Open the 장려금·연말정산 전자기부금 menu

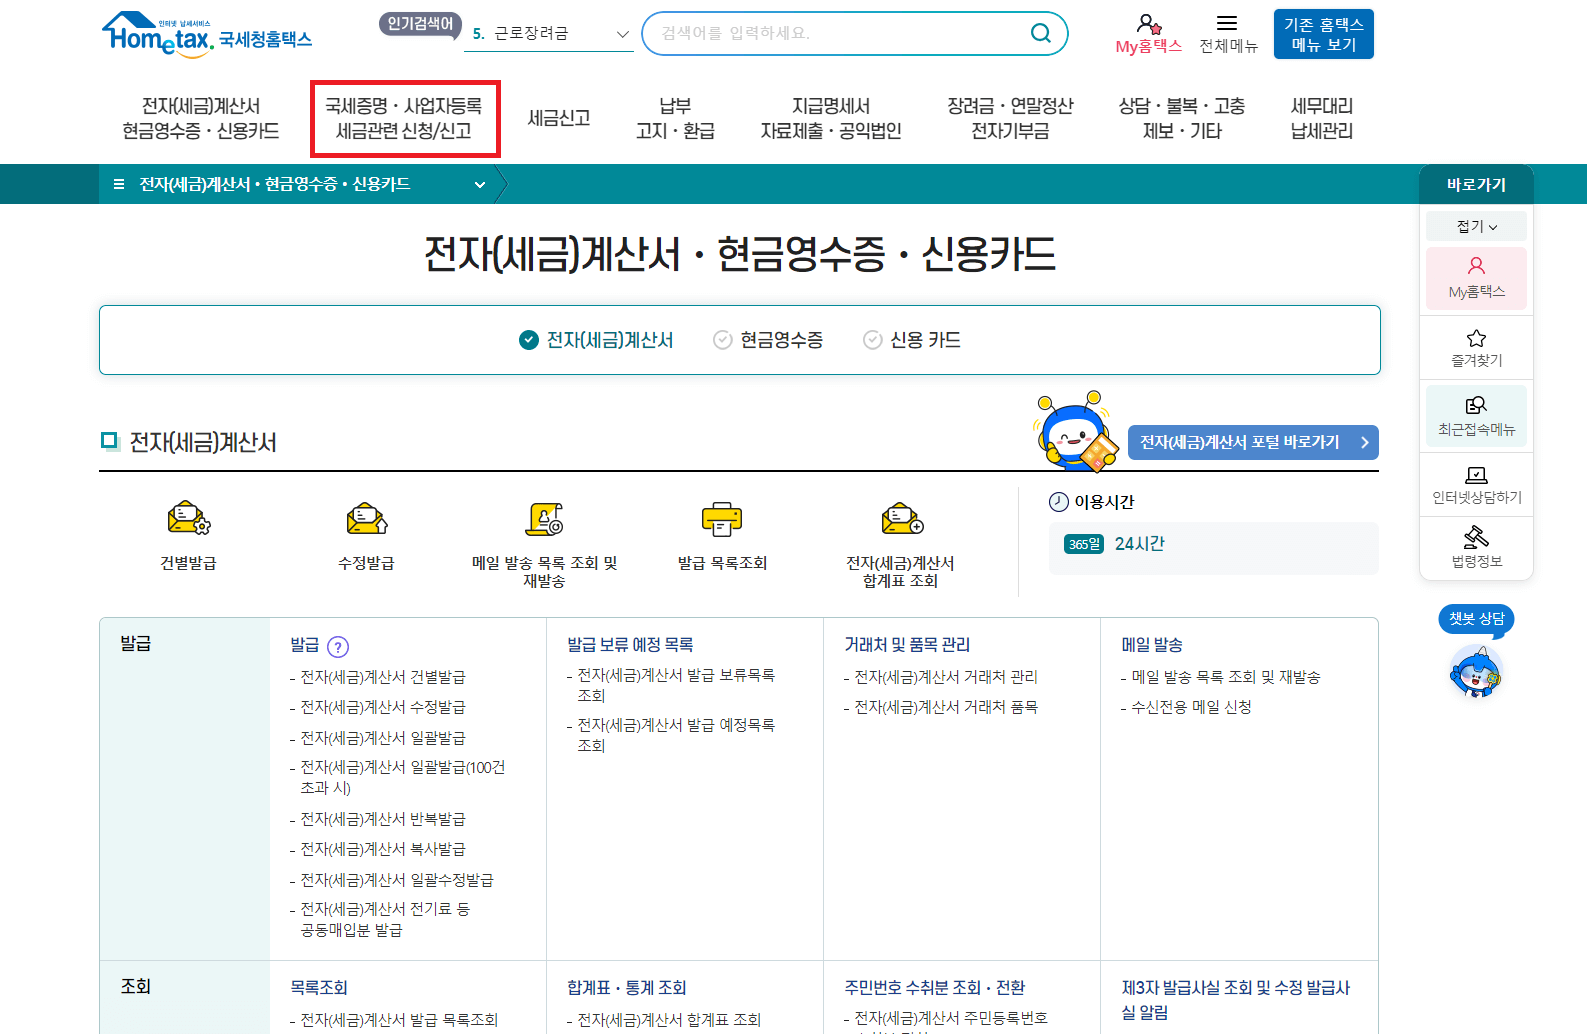[x=1010, y=118]
